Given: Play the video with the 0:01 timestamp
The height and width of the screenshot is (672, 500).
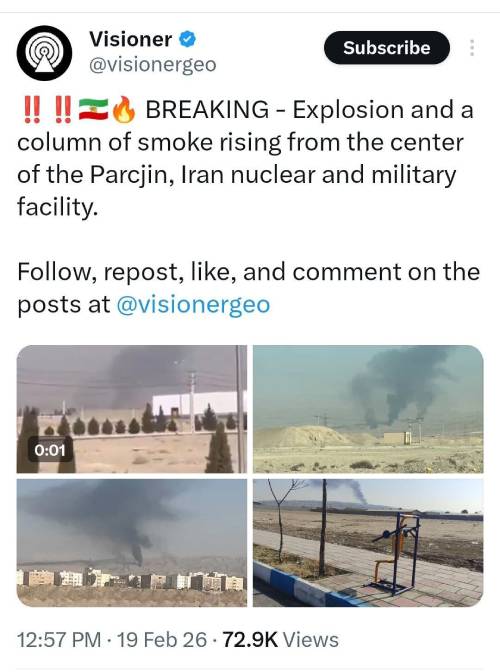Looking at the screenshot, I should coord(132,409).
